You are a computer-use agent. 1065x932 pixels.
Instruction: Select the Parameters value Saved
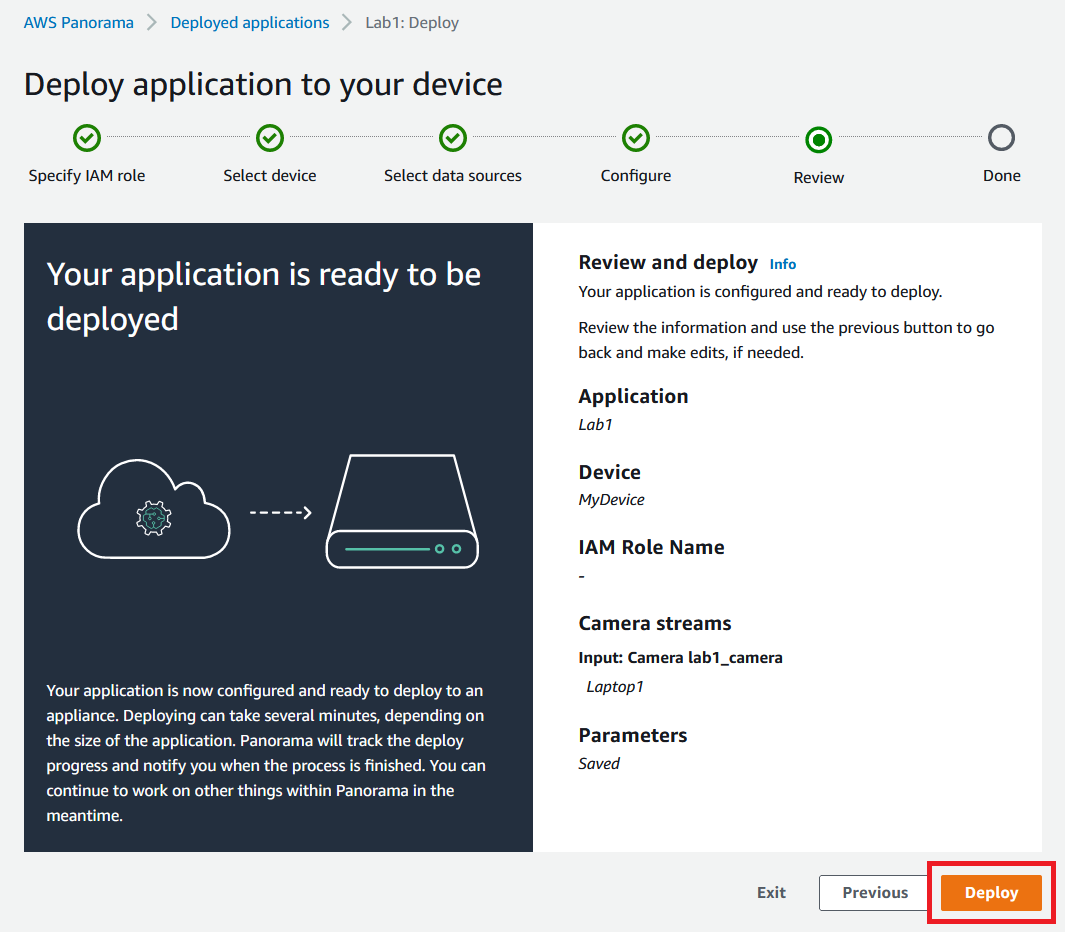point(598,764)
